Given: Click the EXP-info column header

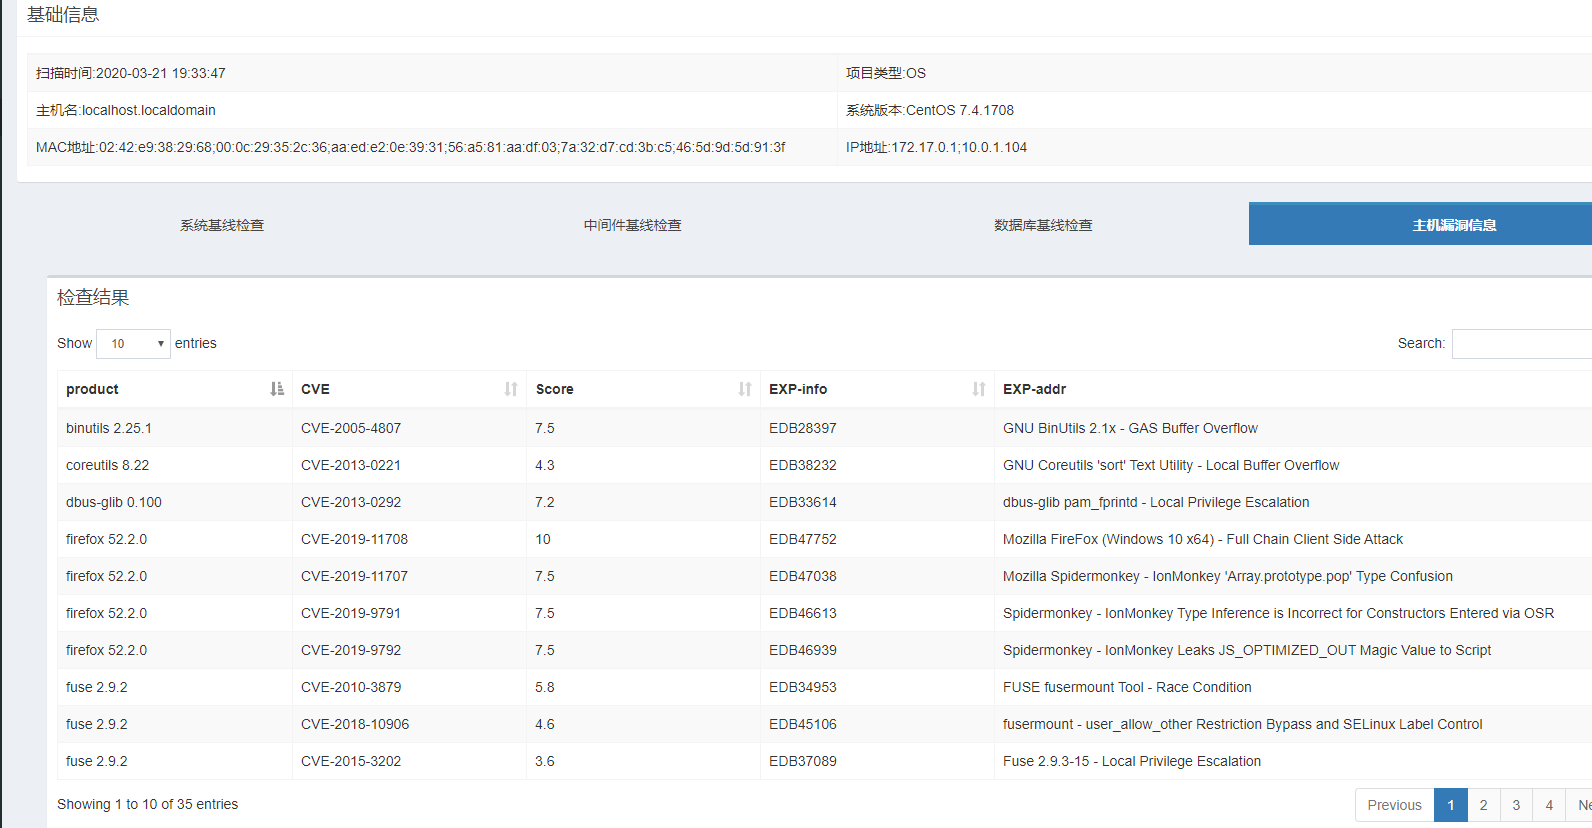Looking at the screenshot, I should [877, 389].
